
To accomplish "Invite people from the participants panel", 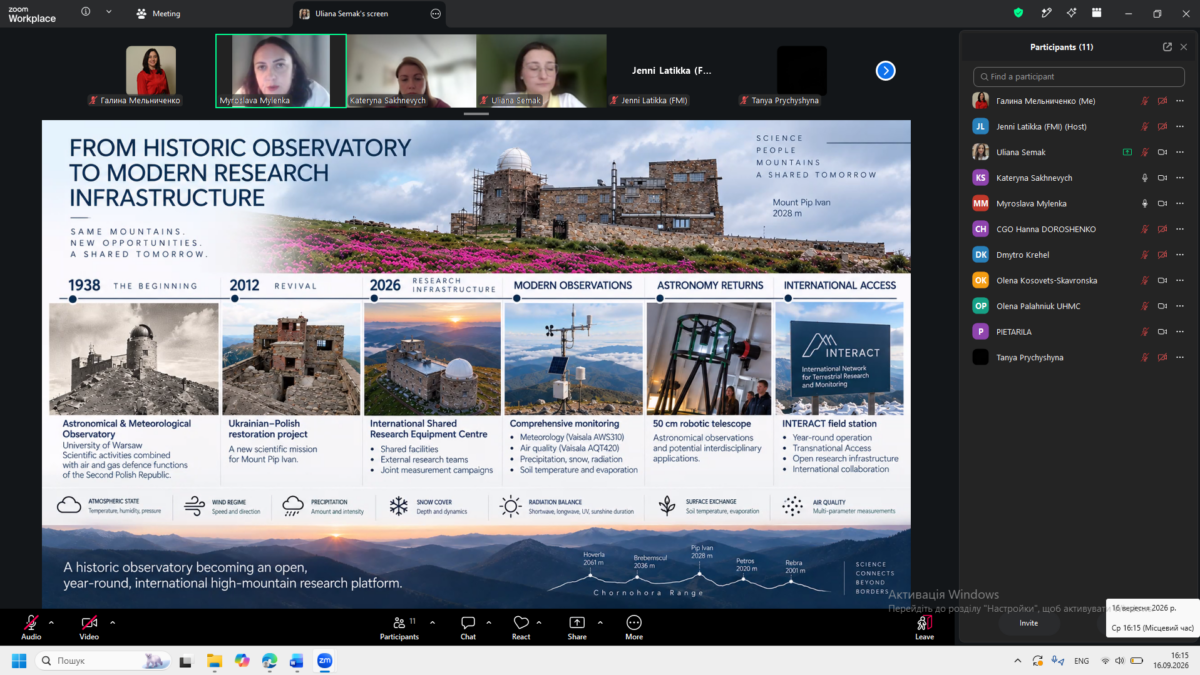I will (x=1028, y=623).
